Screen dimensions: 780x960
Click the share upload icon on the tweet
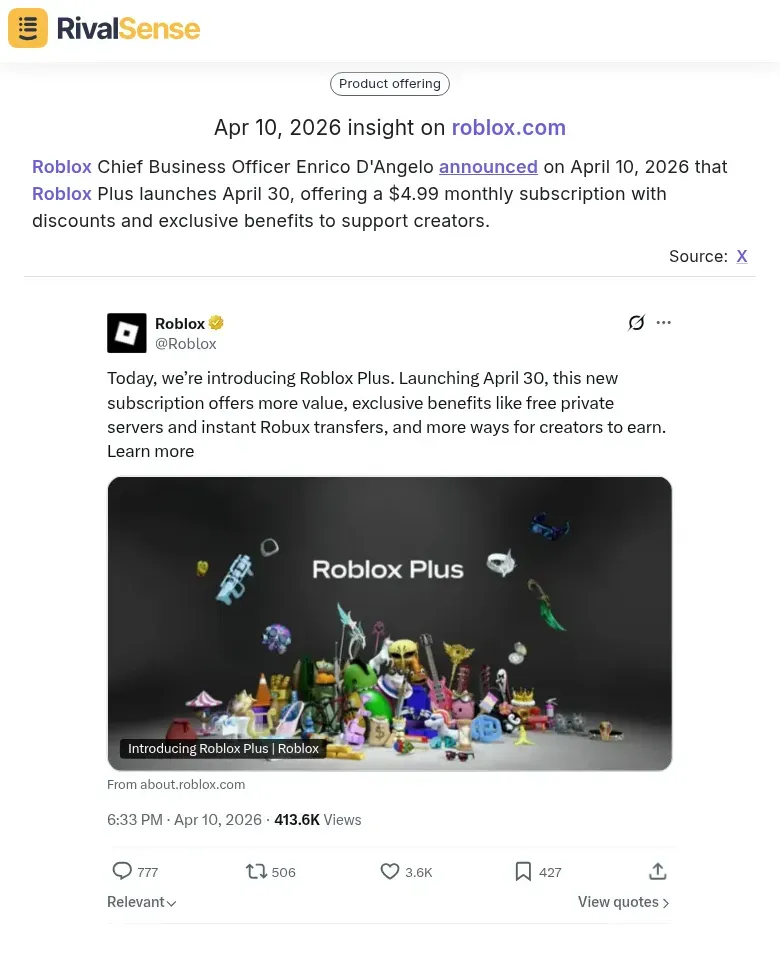coord(657,871)
